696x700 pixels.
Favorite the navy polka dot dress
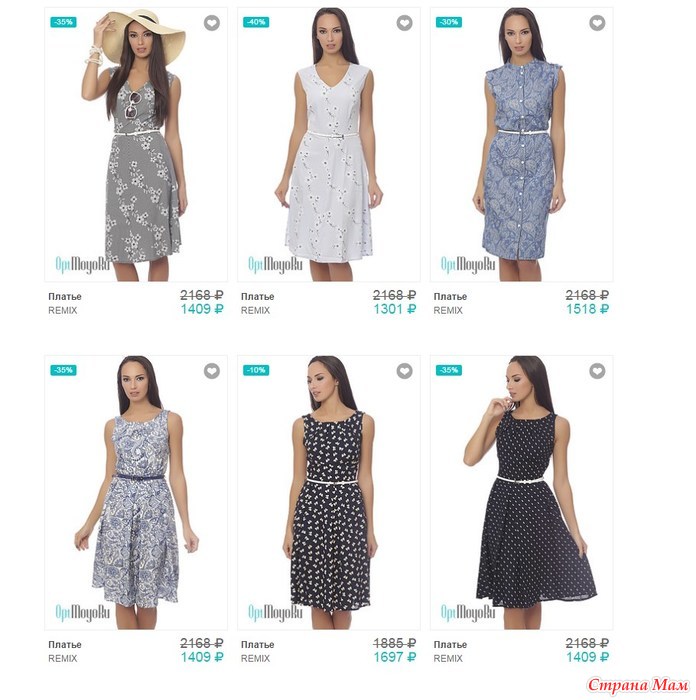click(597, 371)
